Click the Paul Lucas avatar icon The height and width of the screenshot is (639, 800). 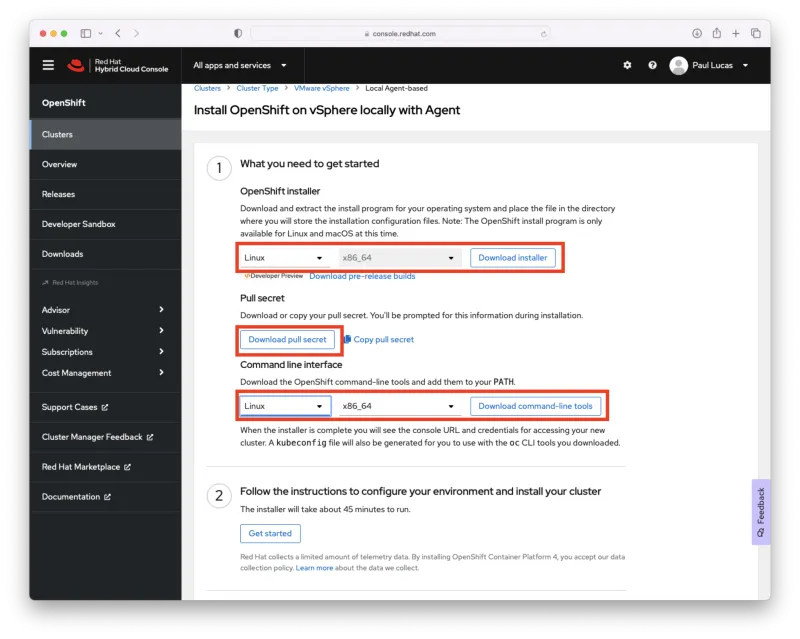679,64
